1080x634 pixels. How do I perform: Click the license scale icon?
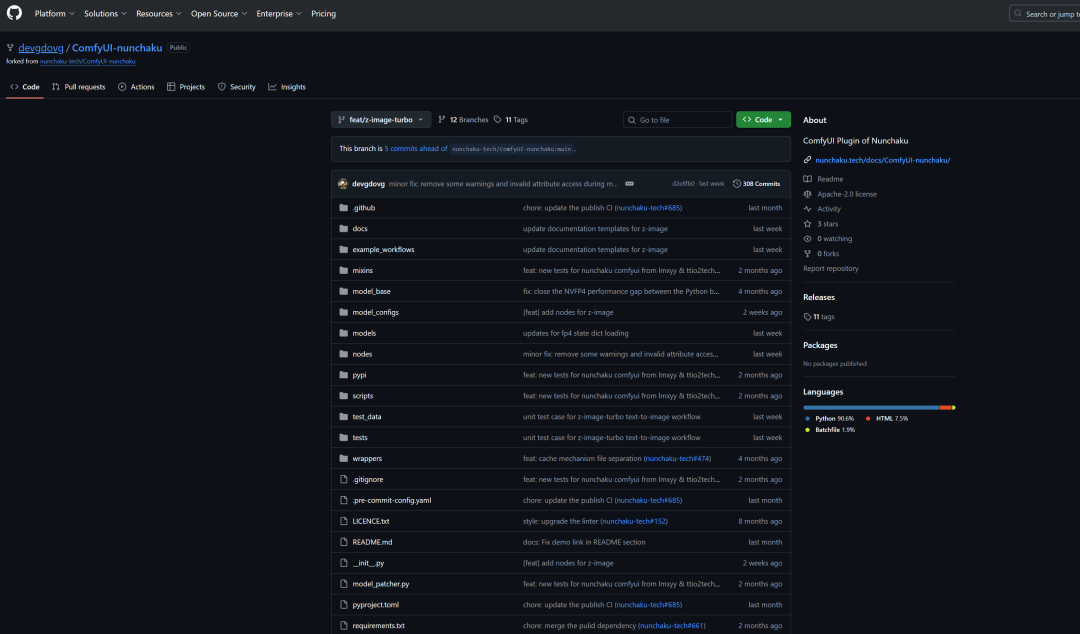tap(807, 194)
